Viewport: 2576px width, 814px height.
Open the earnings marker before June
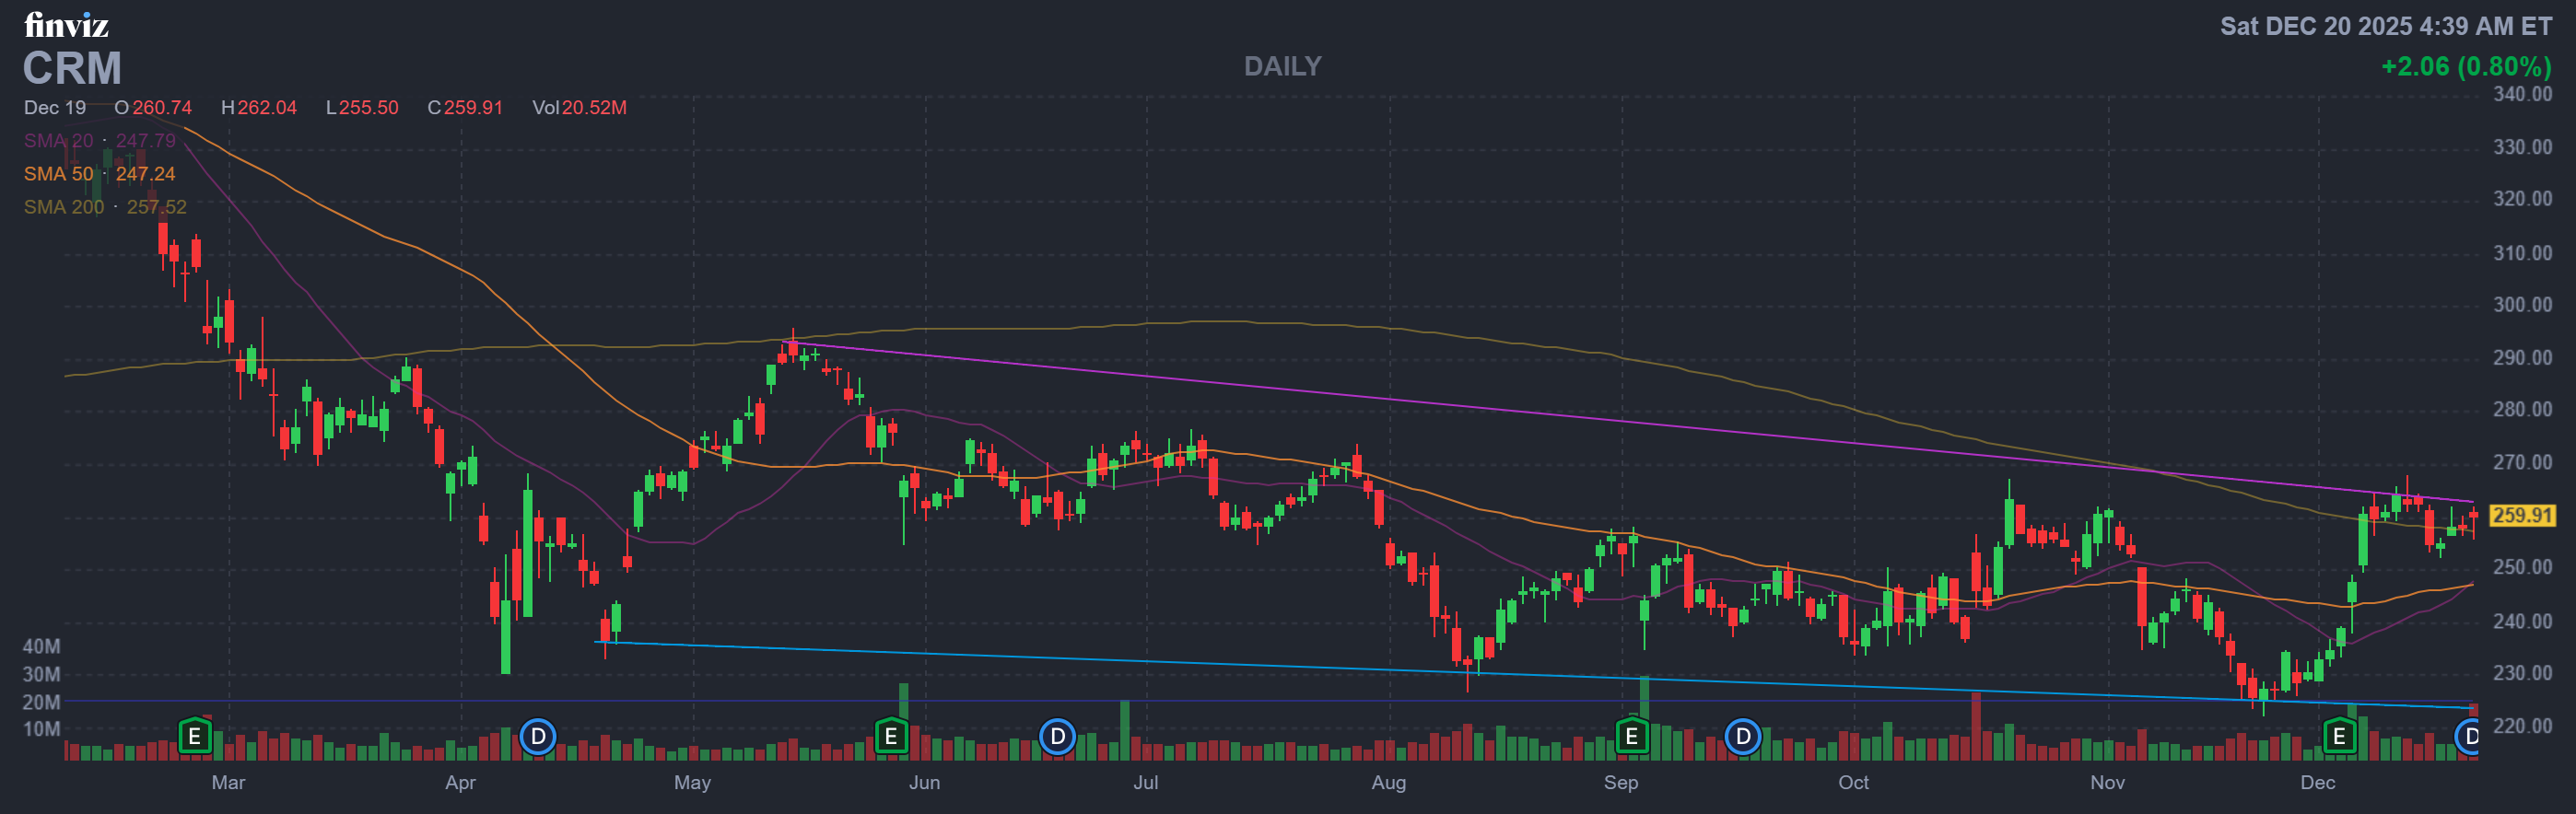[890, 737]
